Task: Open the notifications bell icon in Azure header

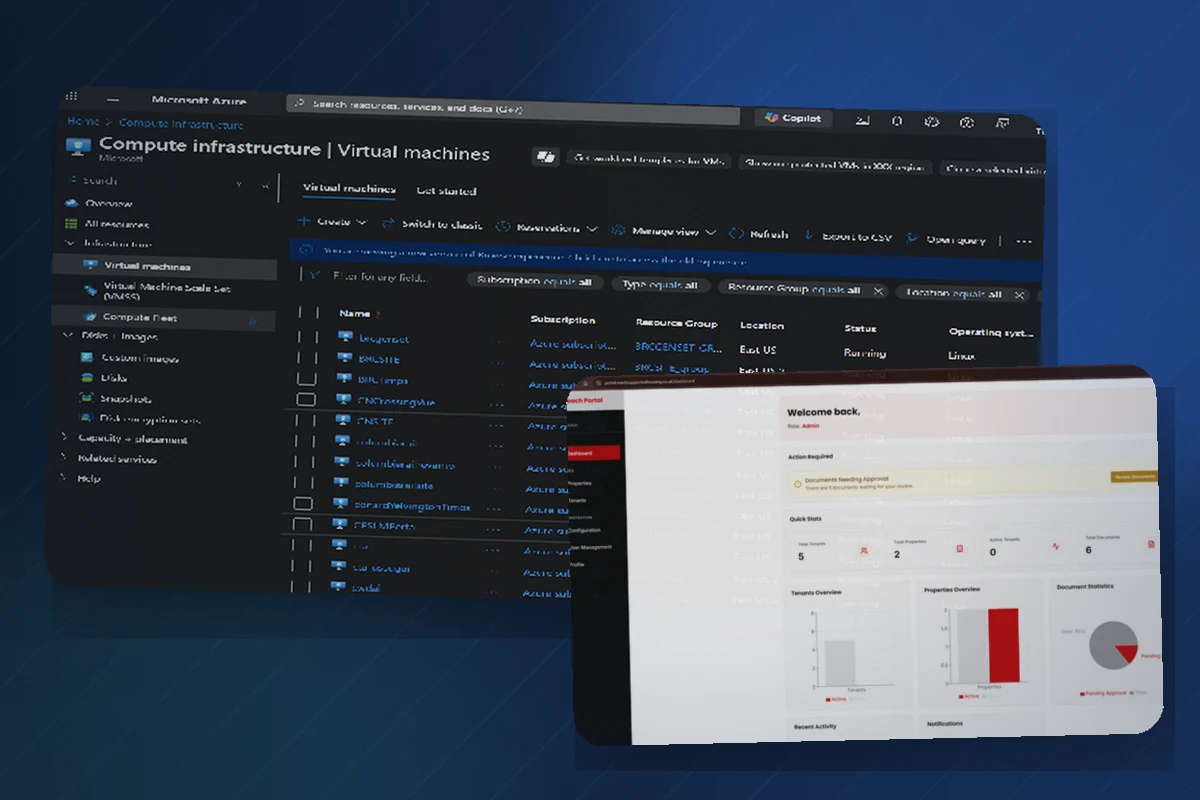Action: coord(897,121)
